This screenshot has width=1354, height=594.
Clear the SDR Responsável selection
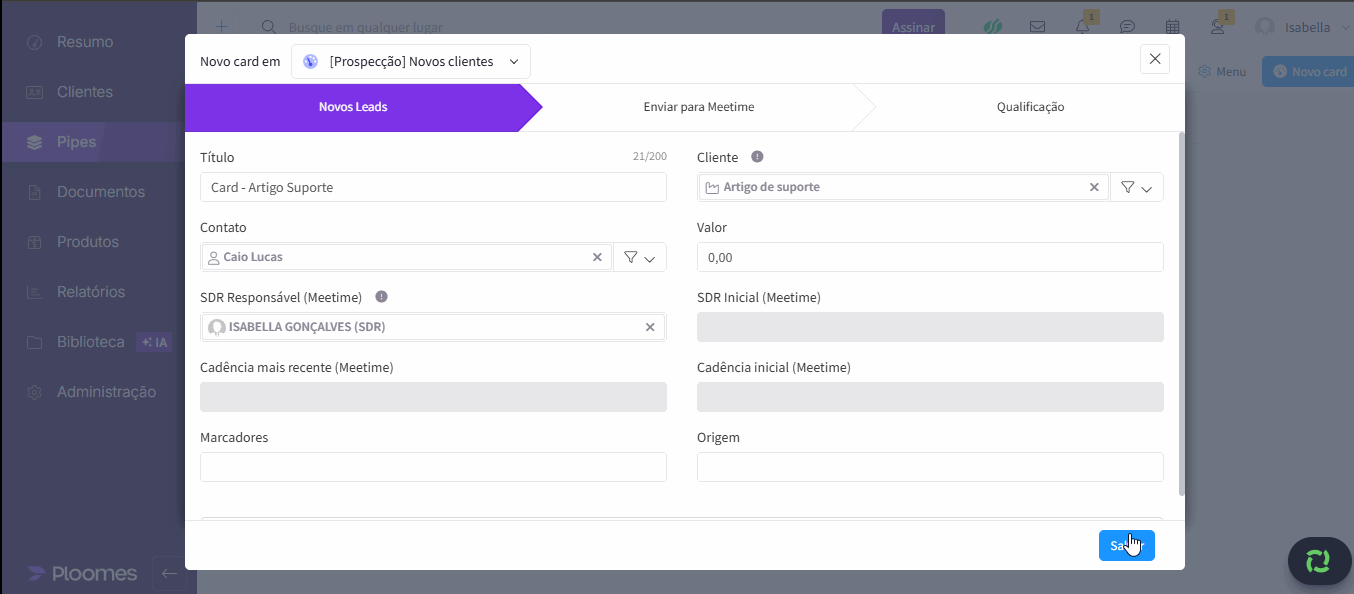point(650,327)
